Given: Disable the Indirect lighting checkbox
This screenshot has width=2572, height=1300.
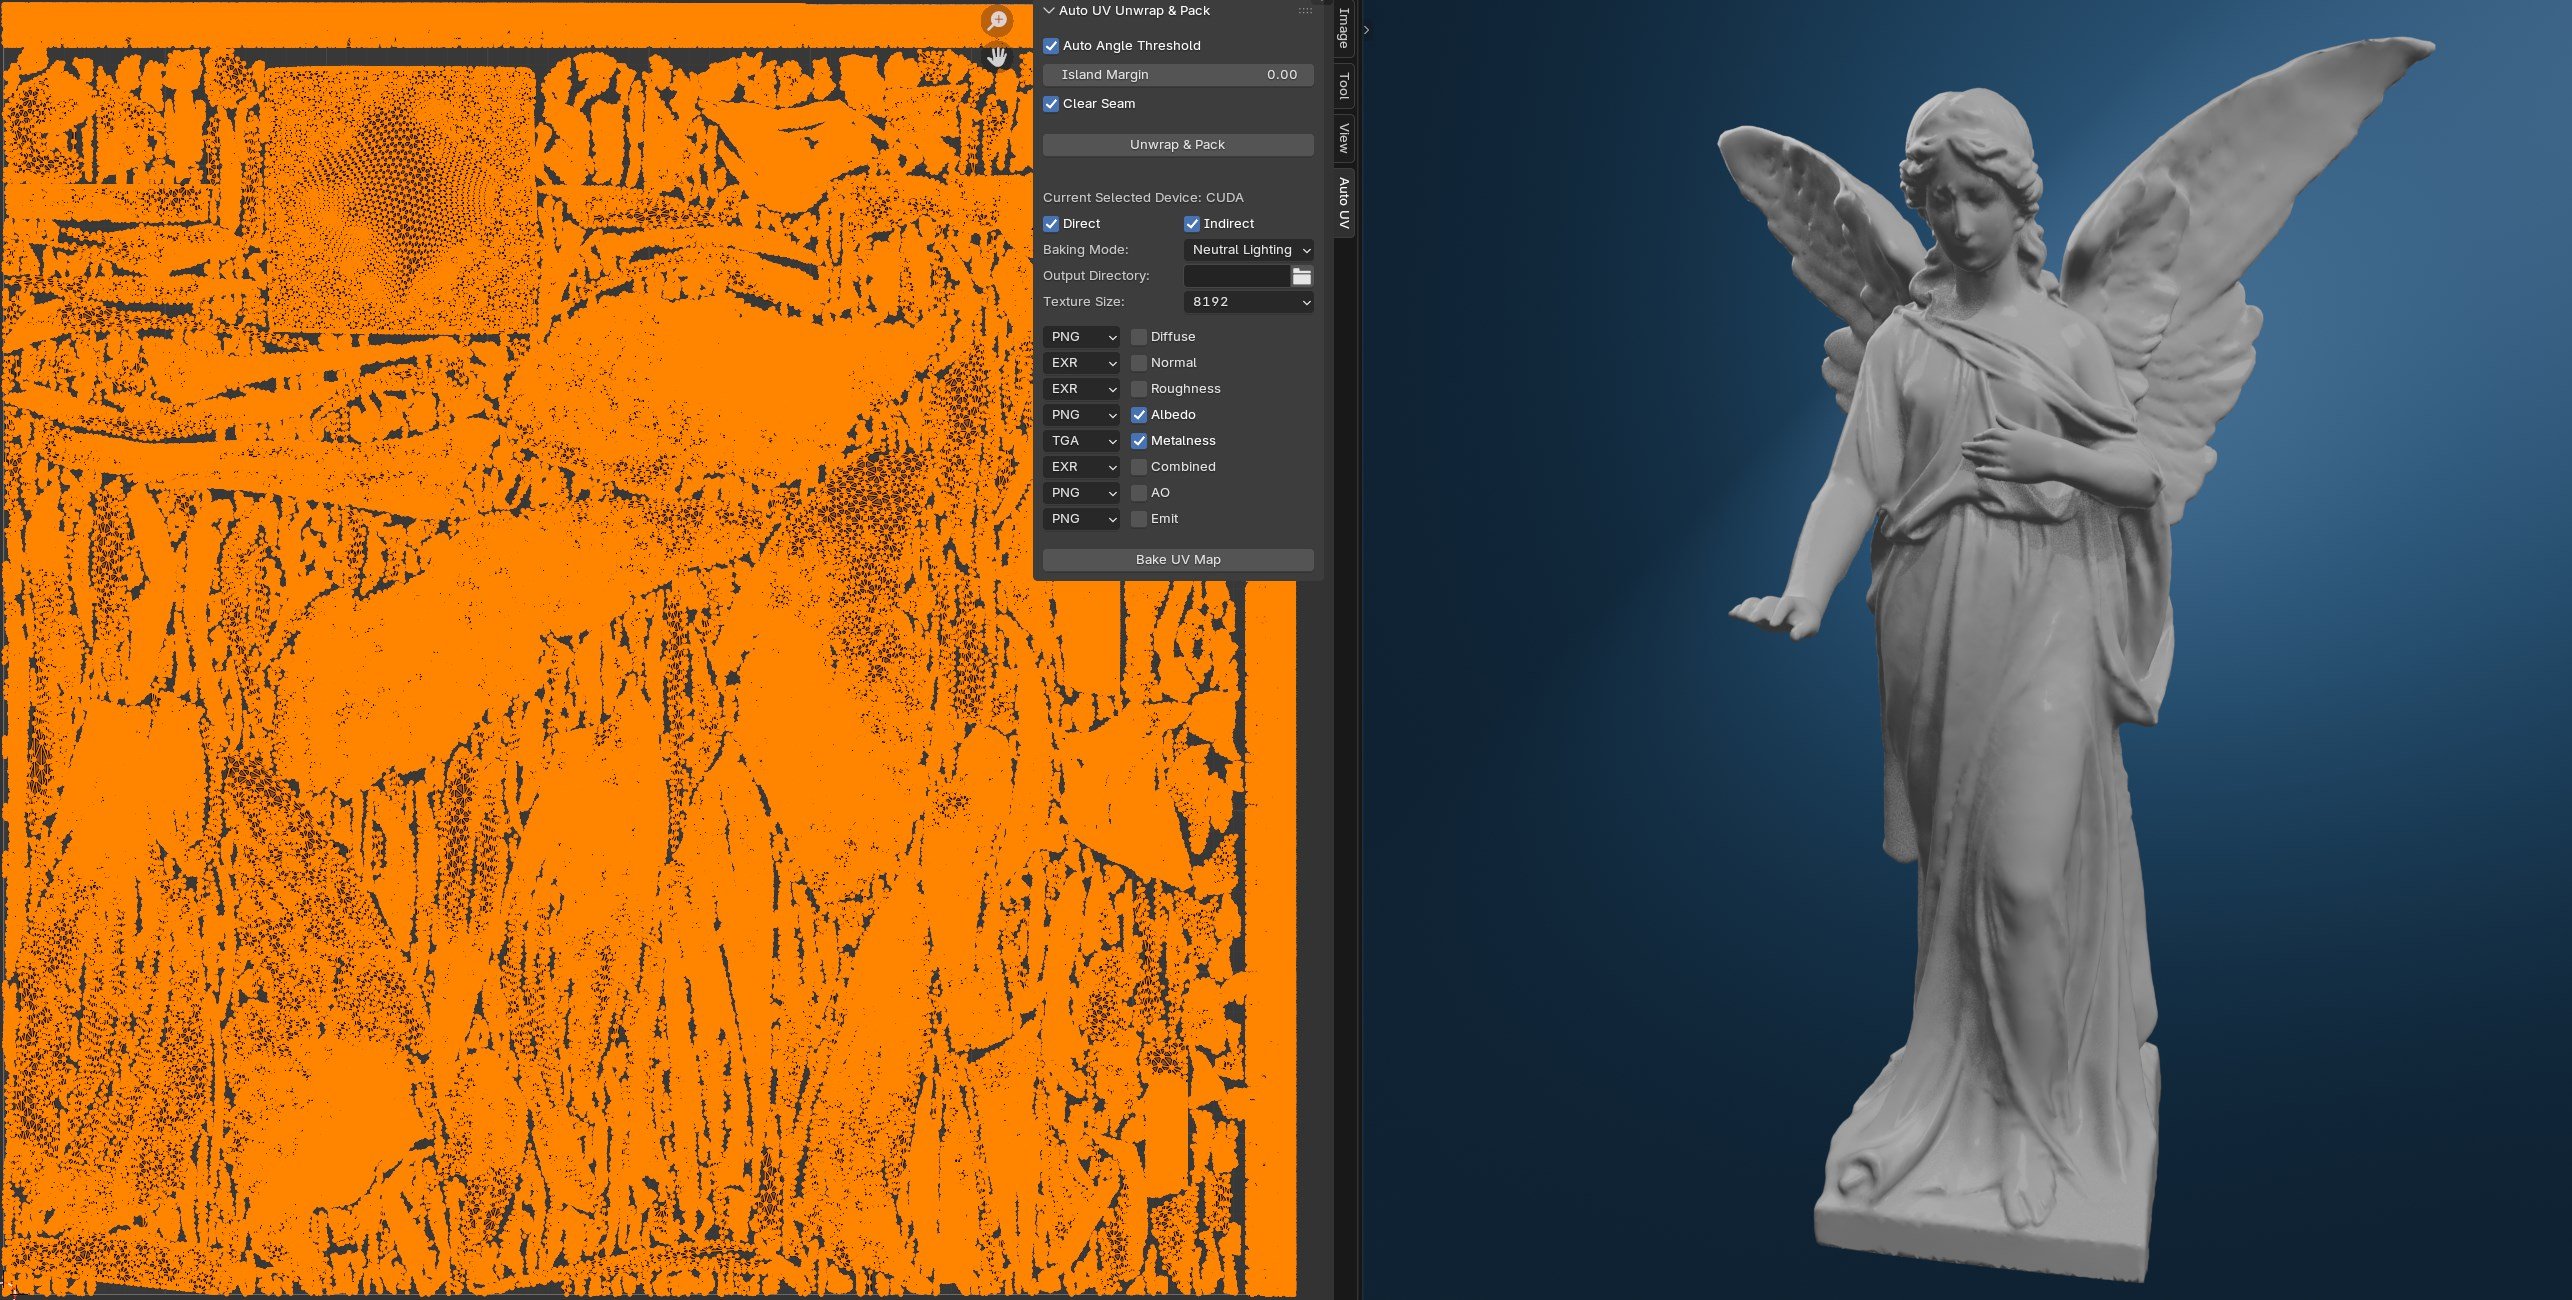Looking at the screenshot, I should click(1192, 224).
